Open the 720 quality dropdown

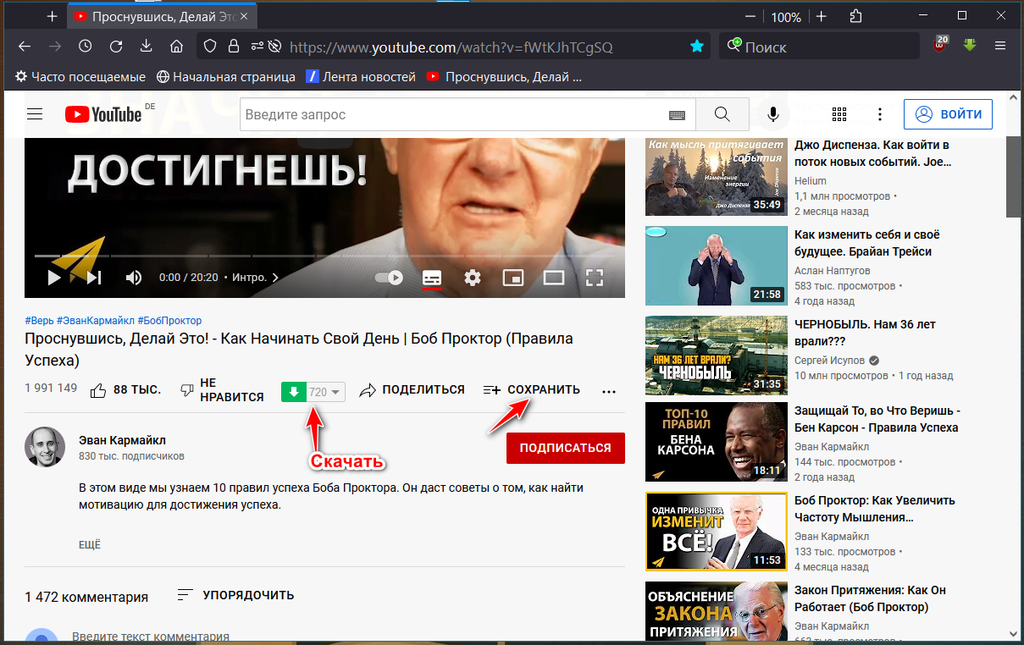(325, 392)
